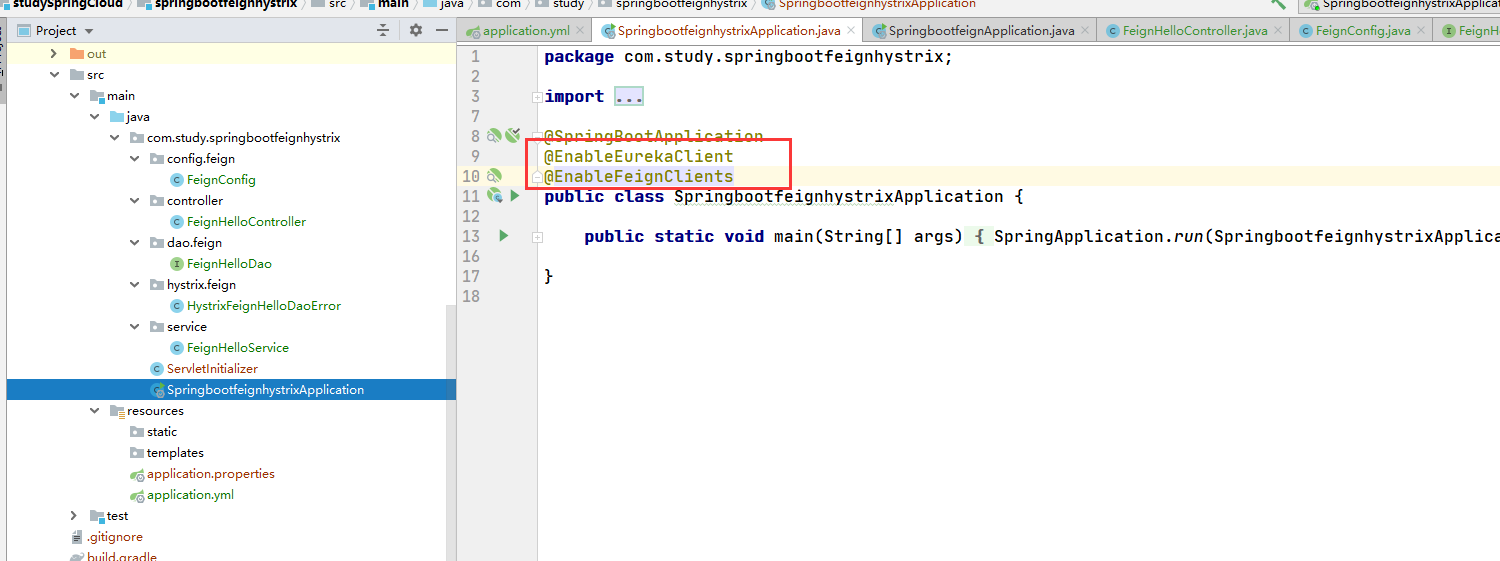Click the java breadcrumb
This screenshot has width=1500, height=561.
(x=452, y=4)
